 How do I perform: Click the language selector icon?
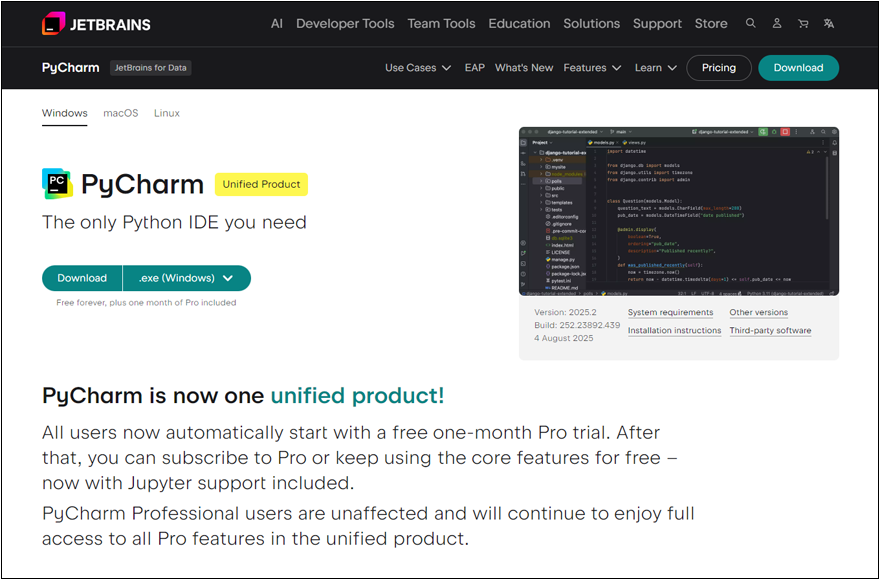click(829, 24)
